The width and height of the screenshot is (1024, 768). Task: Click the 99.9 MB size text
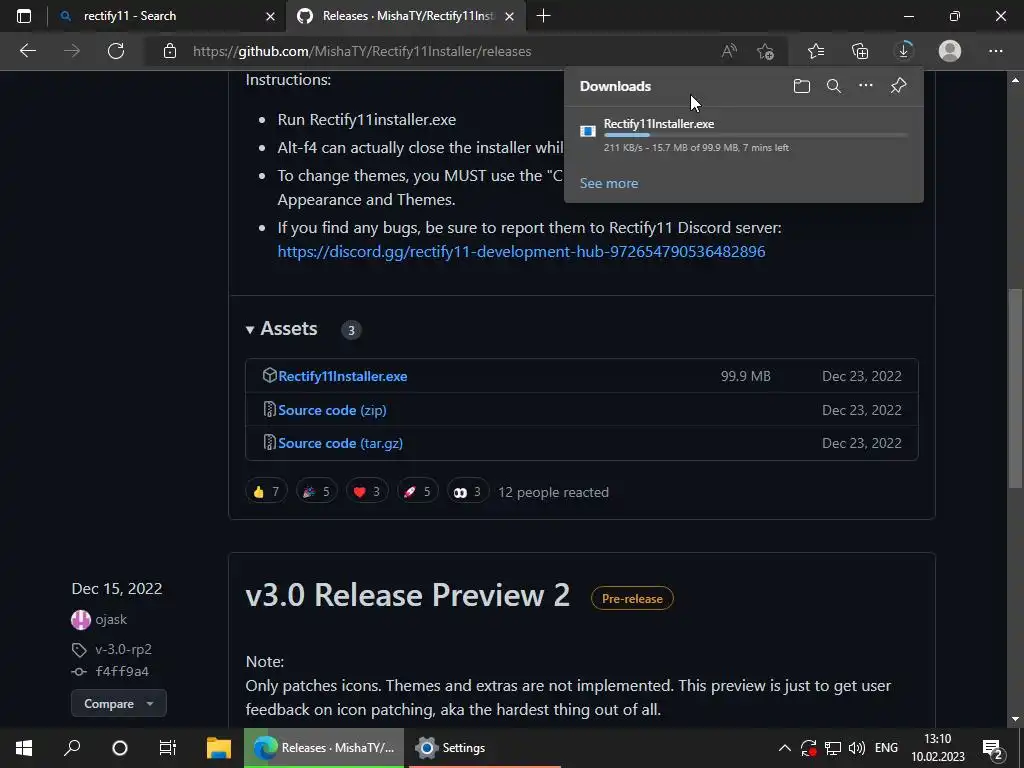point(746,376)
